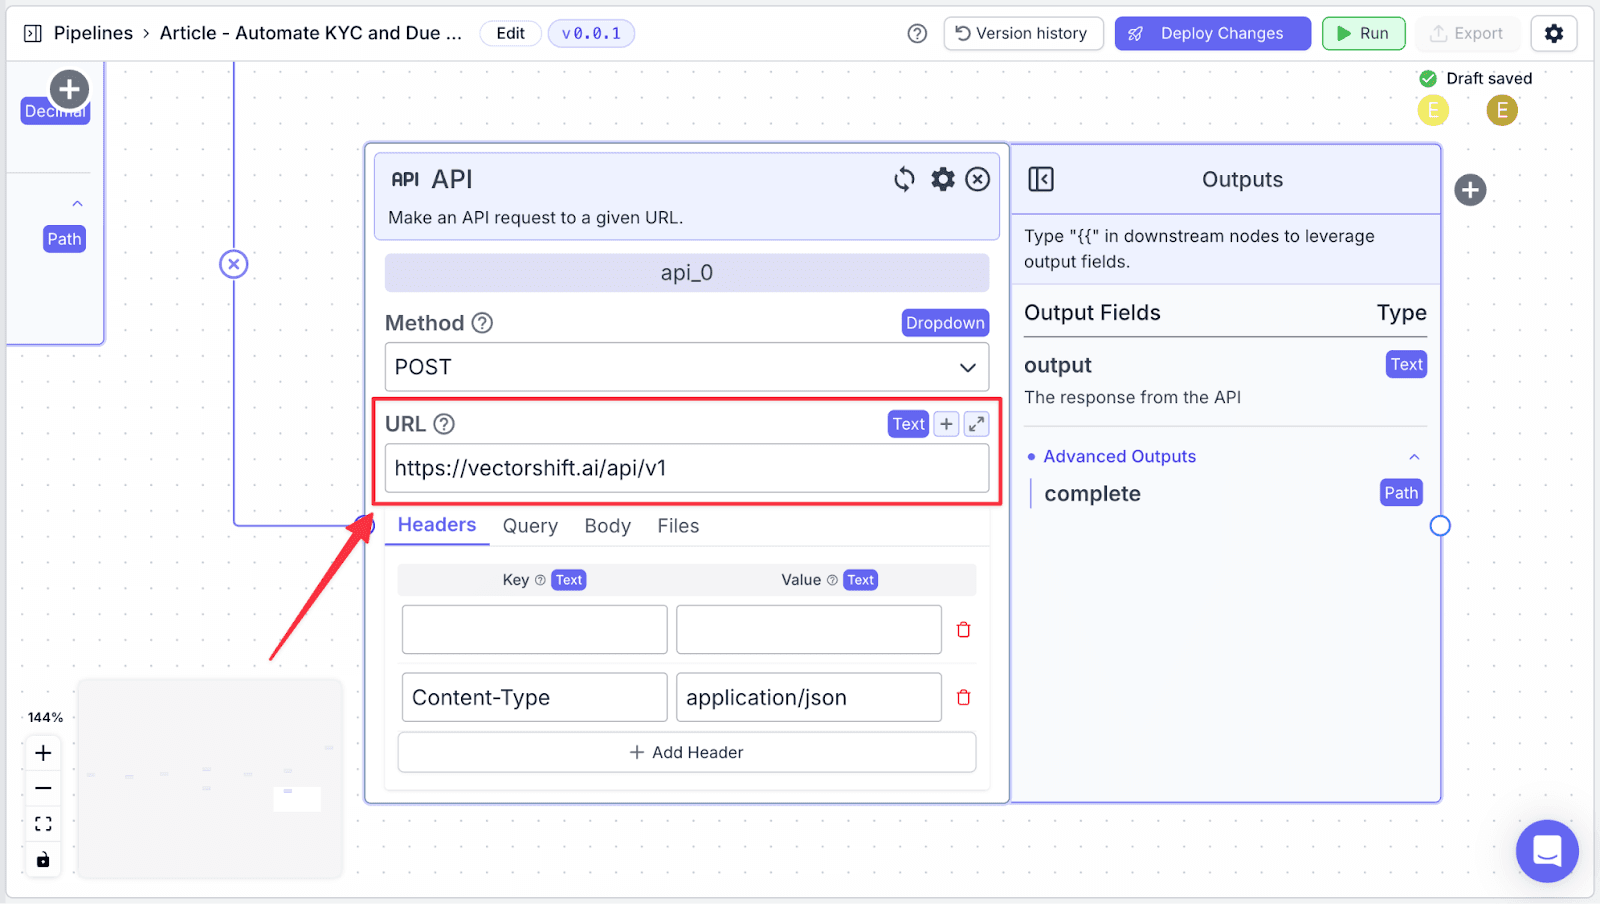Switch to the Files tab
The width and height of the screenshot is (1600, 904).
[678, 526]
